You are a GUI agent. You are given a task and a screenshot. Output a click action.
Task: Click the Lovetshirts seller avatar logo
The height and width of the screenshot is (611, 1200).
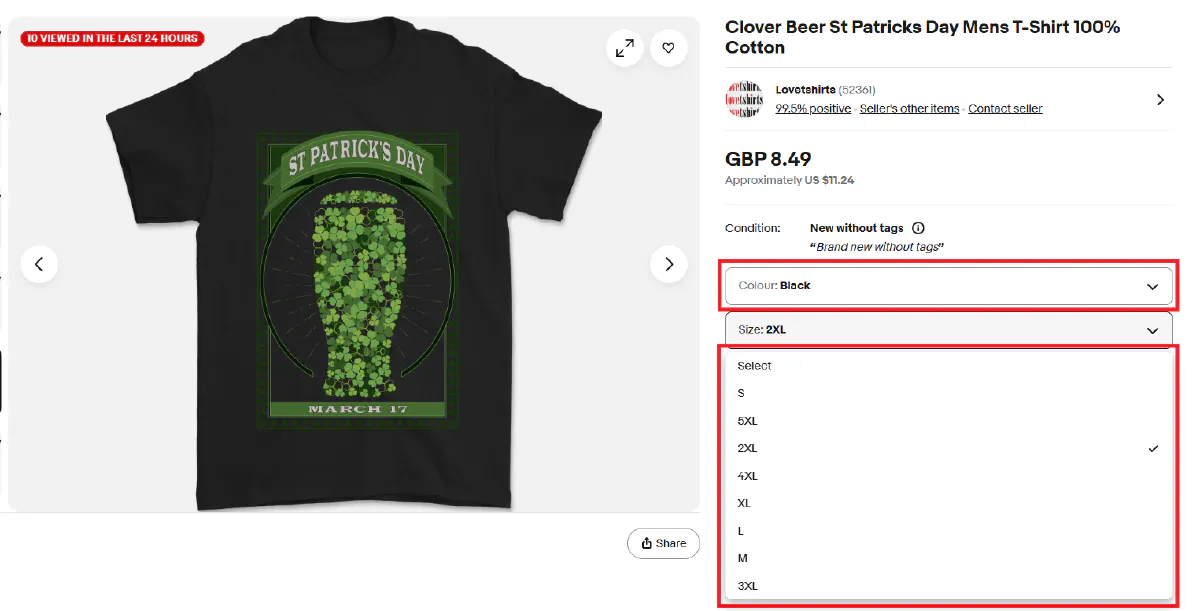tap(743, 99)
